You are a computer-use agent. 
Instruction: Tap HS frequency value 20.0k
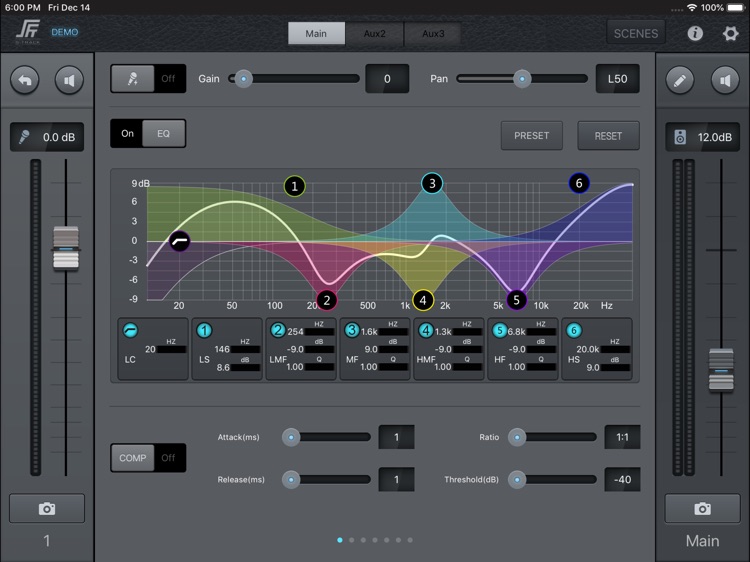coord(588,349)
